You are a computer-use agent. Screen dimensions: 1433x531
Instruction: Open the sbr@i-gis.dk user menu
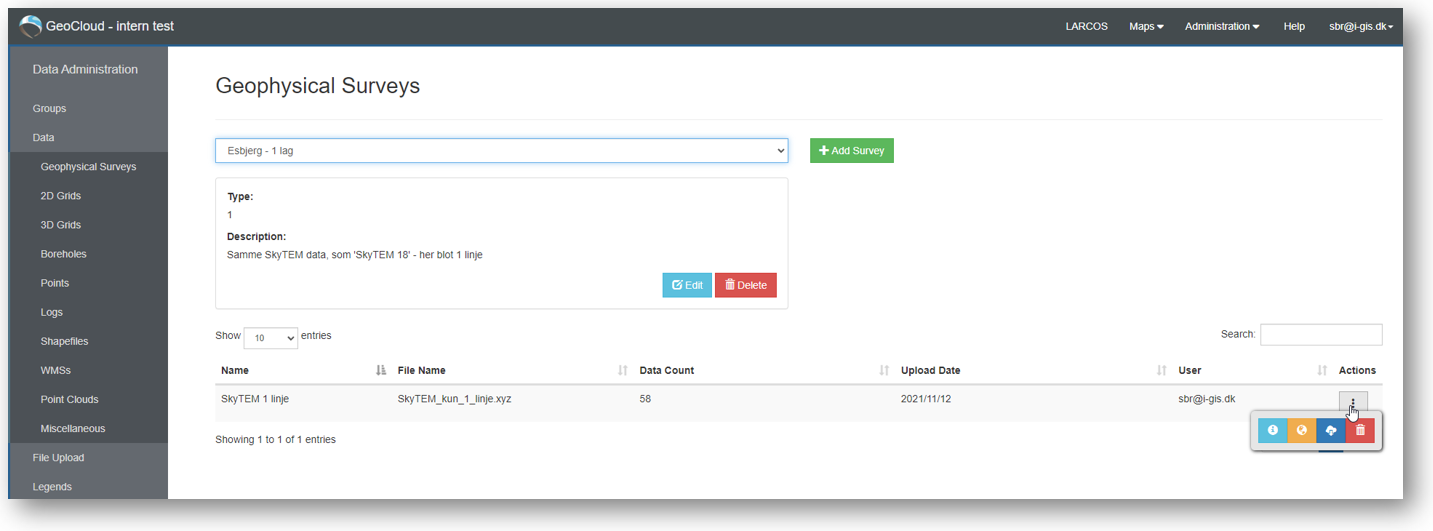click(x=1361, y=26)
